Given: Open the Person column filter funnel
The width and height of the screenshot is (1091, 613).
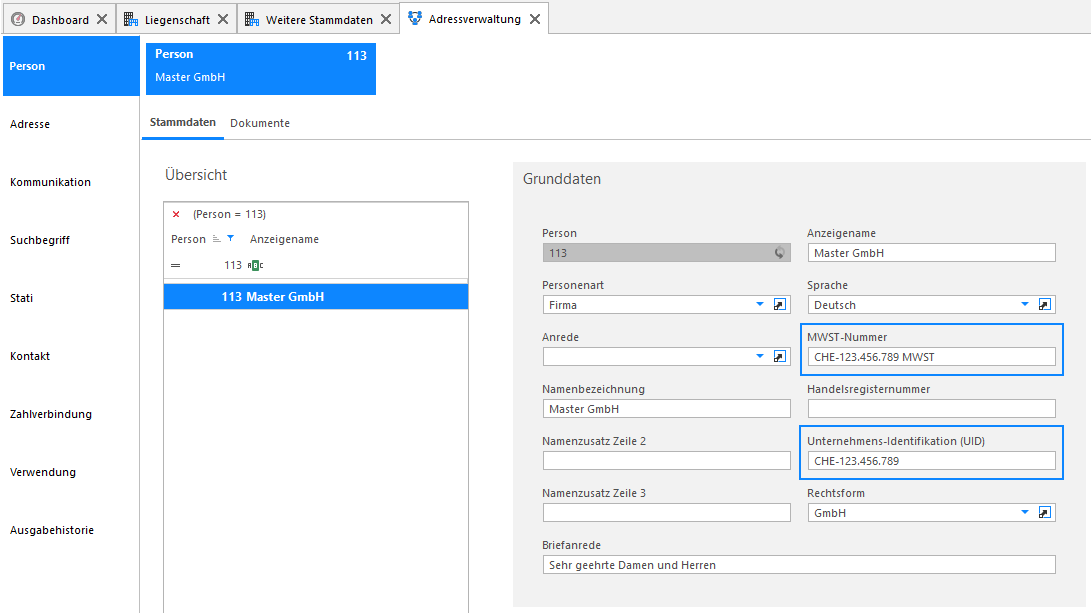Looking at the screenshot, I should click(x=230, y=239).
